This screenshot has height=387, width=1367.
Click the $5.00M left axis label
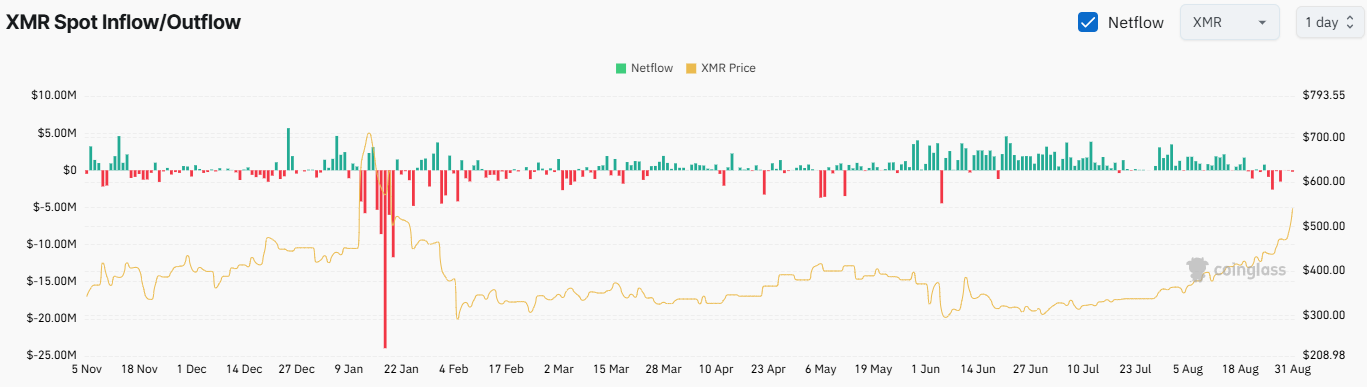(56, 133)
